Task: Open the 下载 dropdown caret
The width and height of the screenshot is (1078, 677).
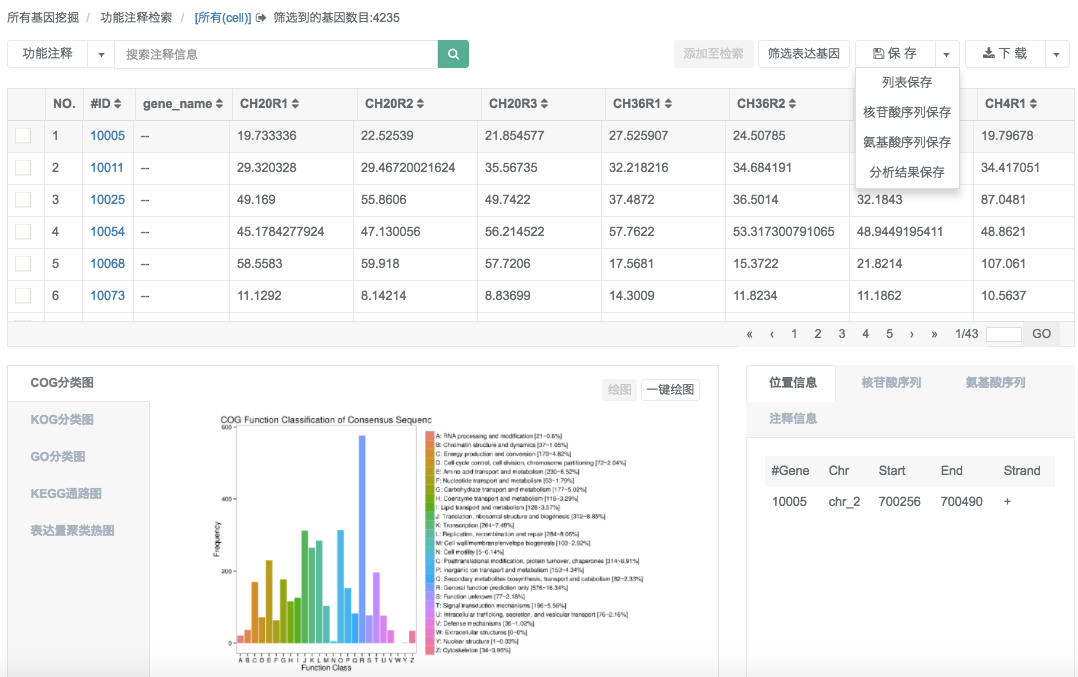Action: pyautogui.click(x=1057, y=54)
